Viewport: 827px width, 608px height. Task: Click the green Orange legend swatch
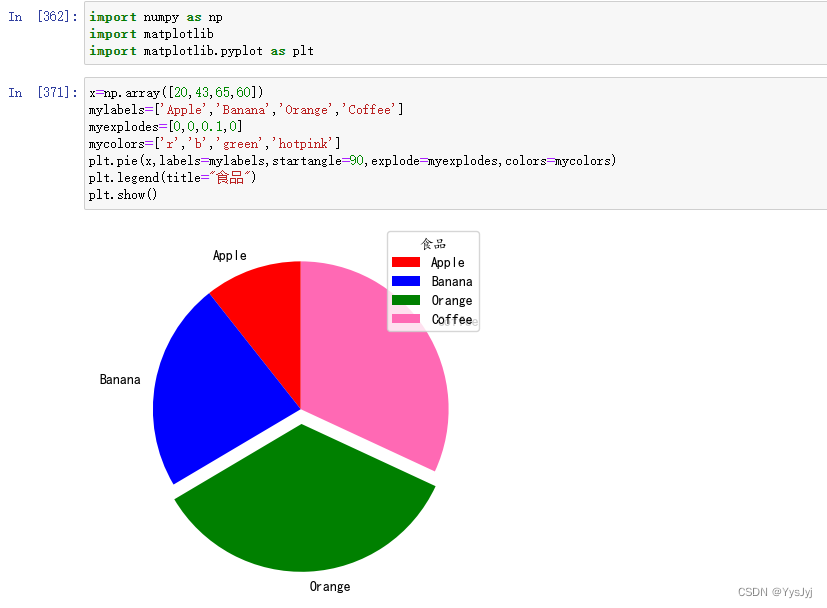click(406, 300)
